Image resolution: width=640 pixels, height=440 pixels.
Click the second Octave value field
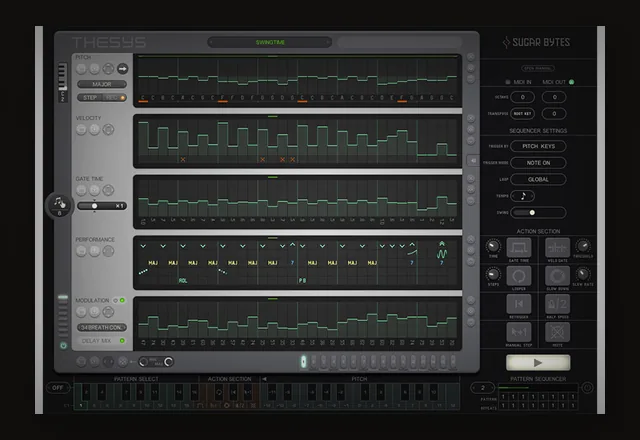point(554,97)
